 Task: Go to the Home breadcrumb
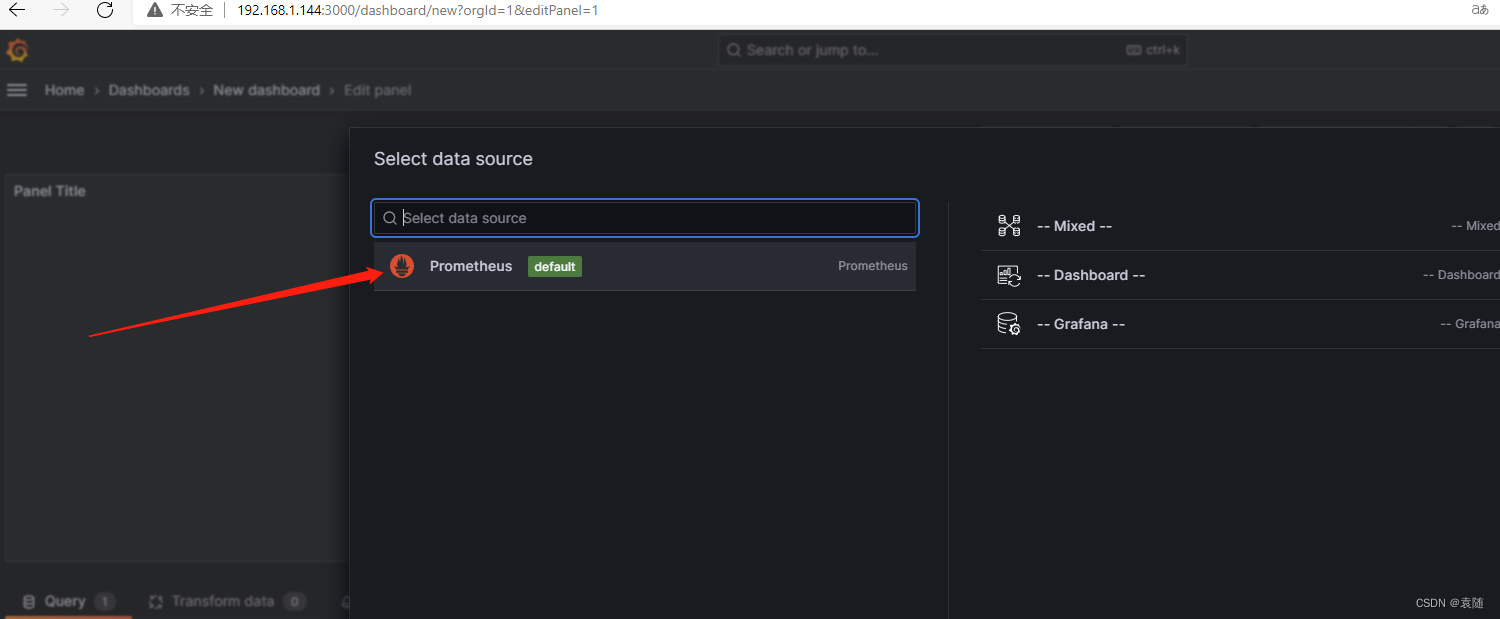tap(64, 90)
